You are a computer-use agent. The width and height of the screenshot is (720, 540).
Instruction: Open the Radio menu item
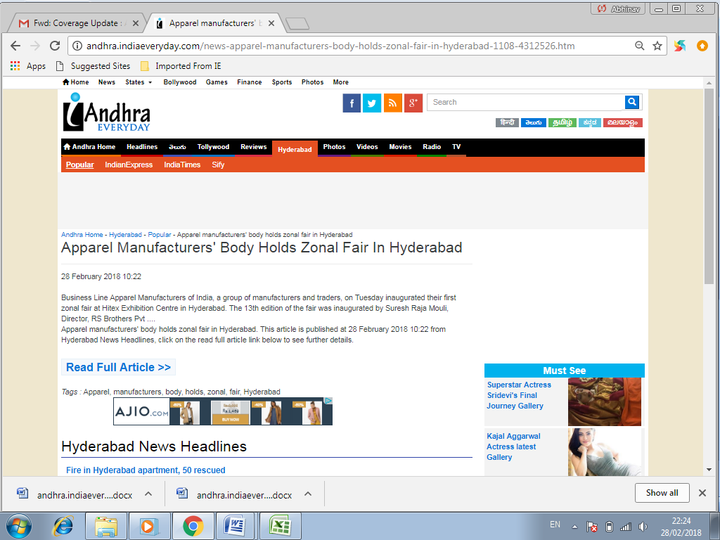pos(432,147)
